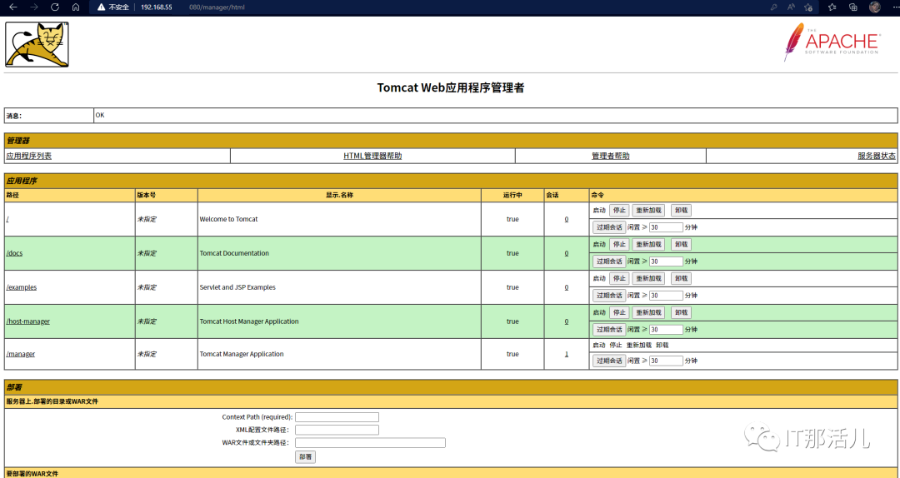900x478 pixels.
Task: Undeploy the /docs application with 卸载
Action: pos(681,244)
